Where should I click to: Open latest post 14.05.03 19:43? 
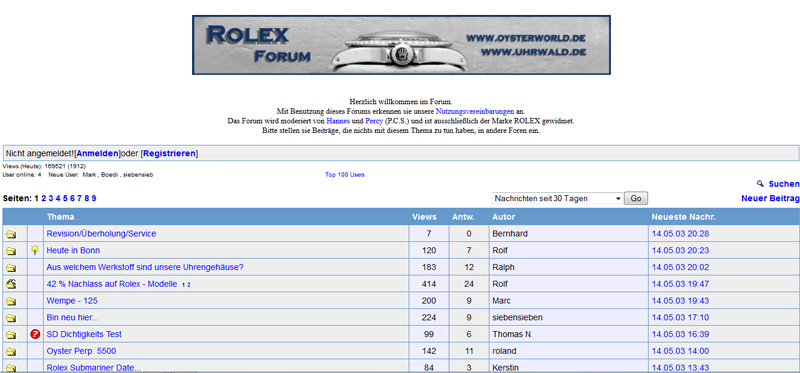tap(681, 301)
